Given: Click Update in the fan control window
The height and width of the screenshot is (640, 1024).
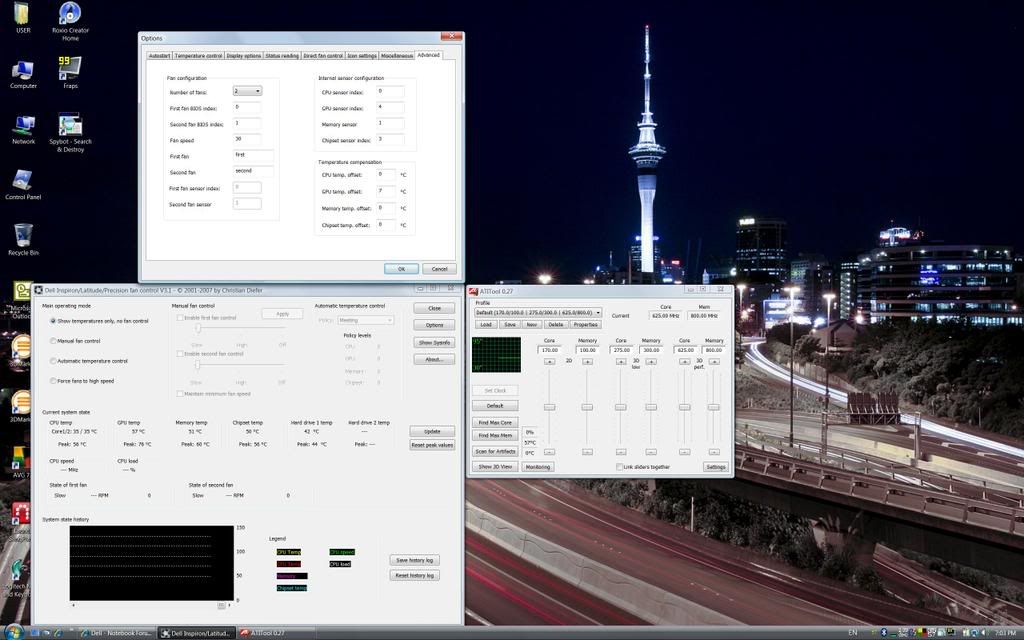Looking at the screenshot, I should point(432,432).
